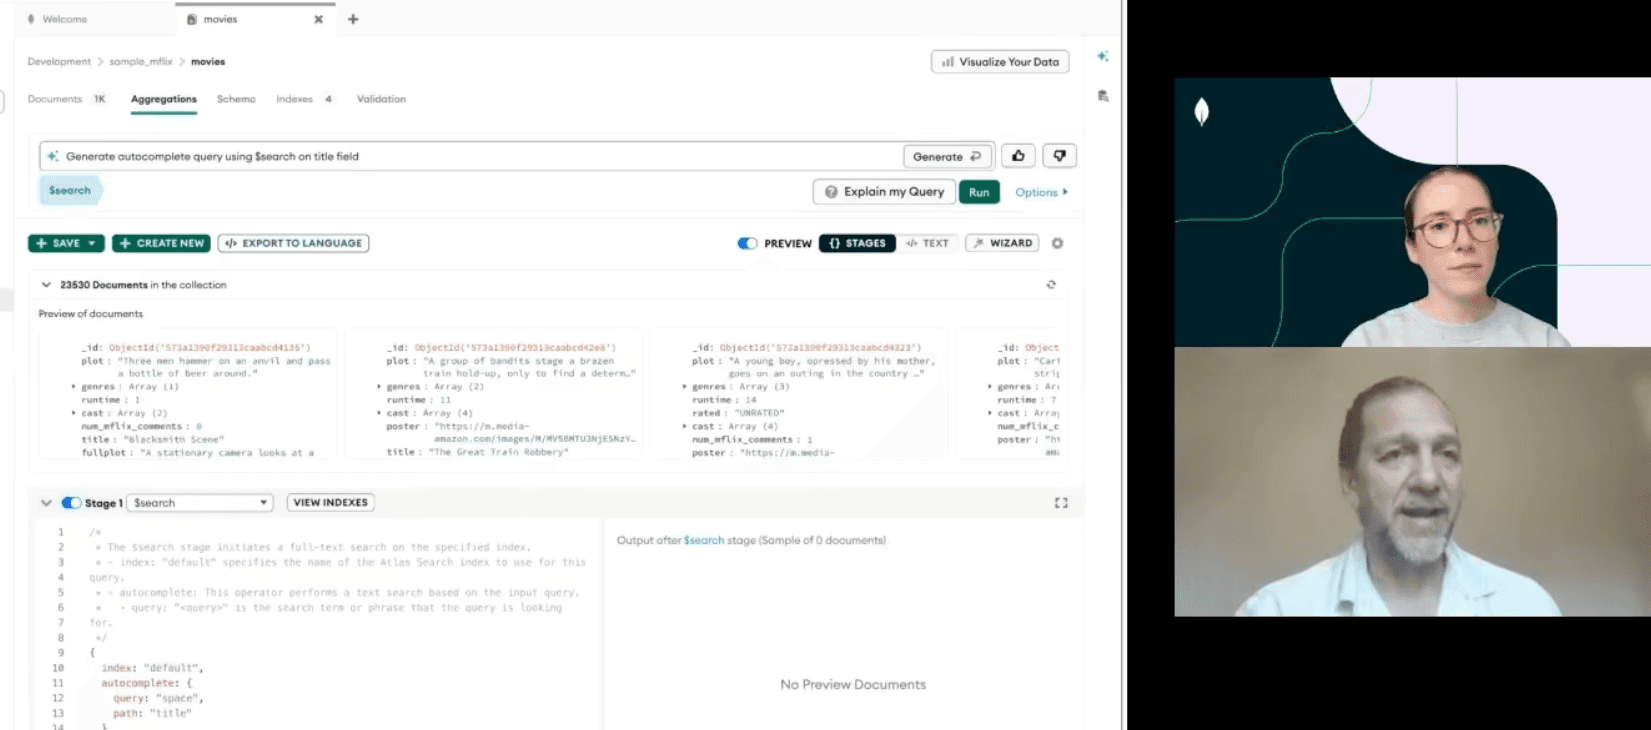The height and width of the screenshot is (730, 1651).
Task: Click VIEW INDEXES button
Action: (331, 503)
